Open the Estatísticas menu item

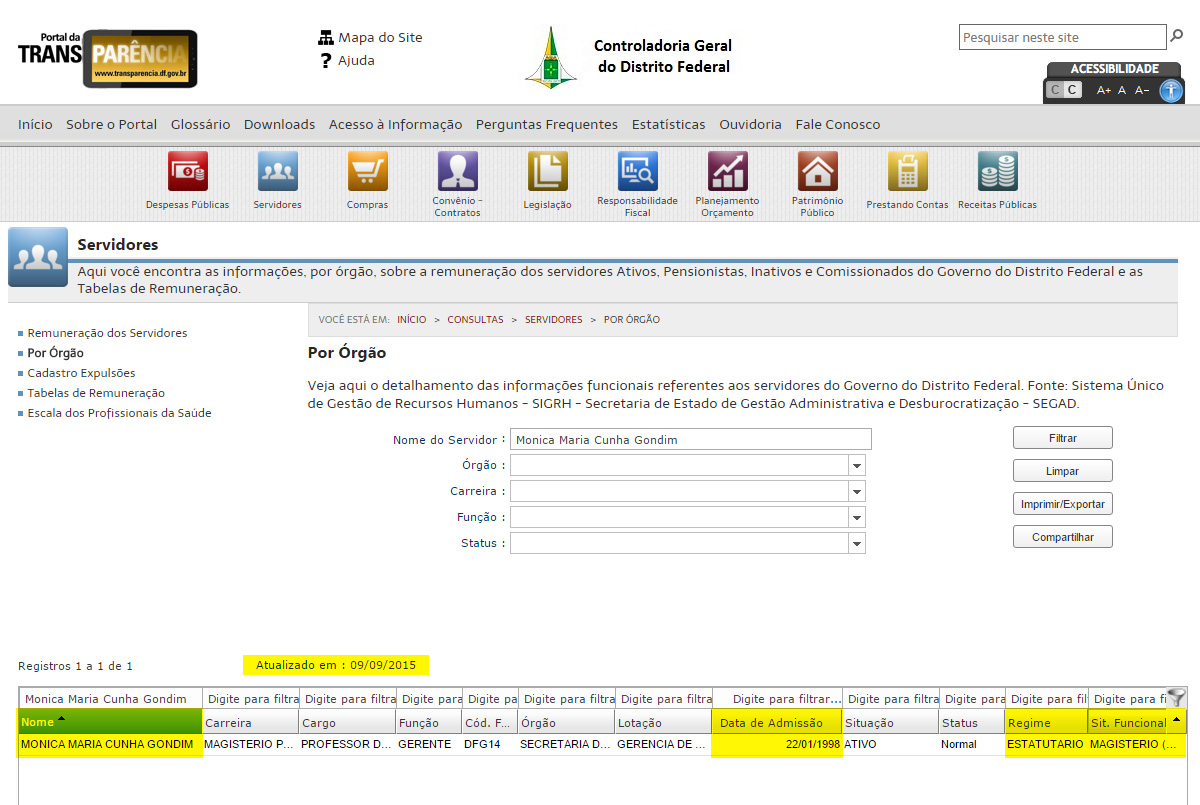[x=668, y=124]
